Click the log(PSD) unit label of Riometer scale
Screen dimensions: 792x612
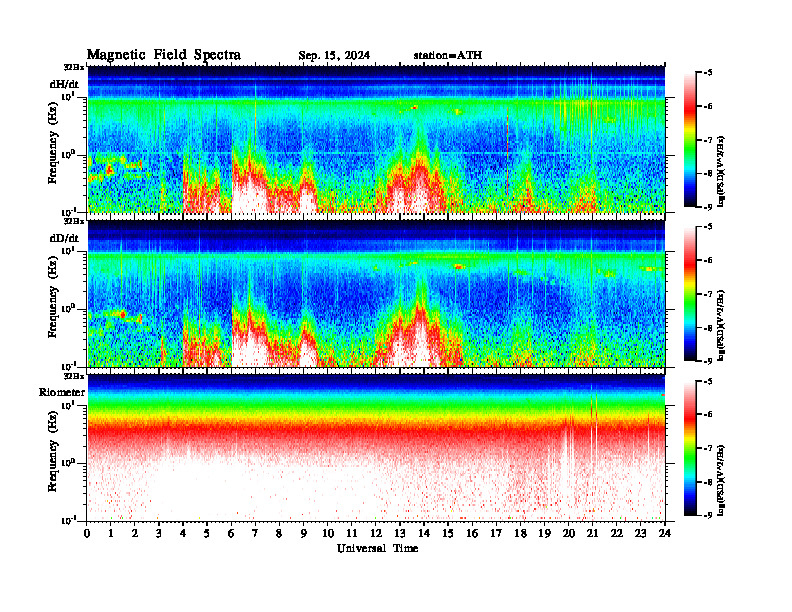click(x=721, y=480)
